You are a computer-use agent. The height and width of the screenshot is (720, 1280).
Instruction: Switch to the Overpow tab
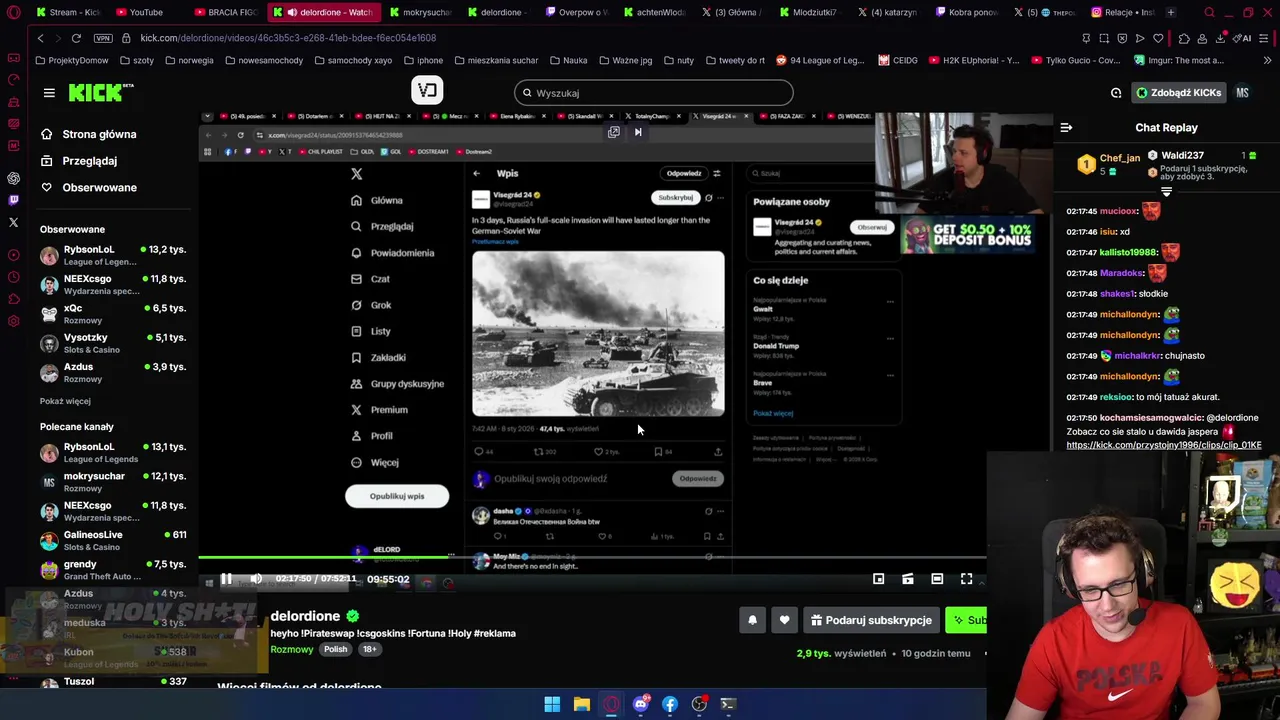click(x=578, y=12)
